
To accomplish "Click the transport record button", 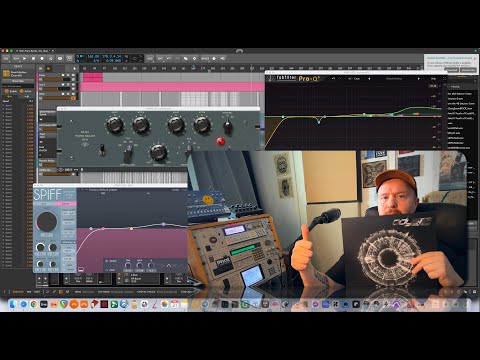I will [x=42, y=58].
